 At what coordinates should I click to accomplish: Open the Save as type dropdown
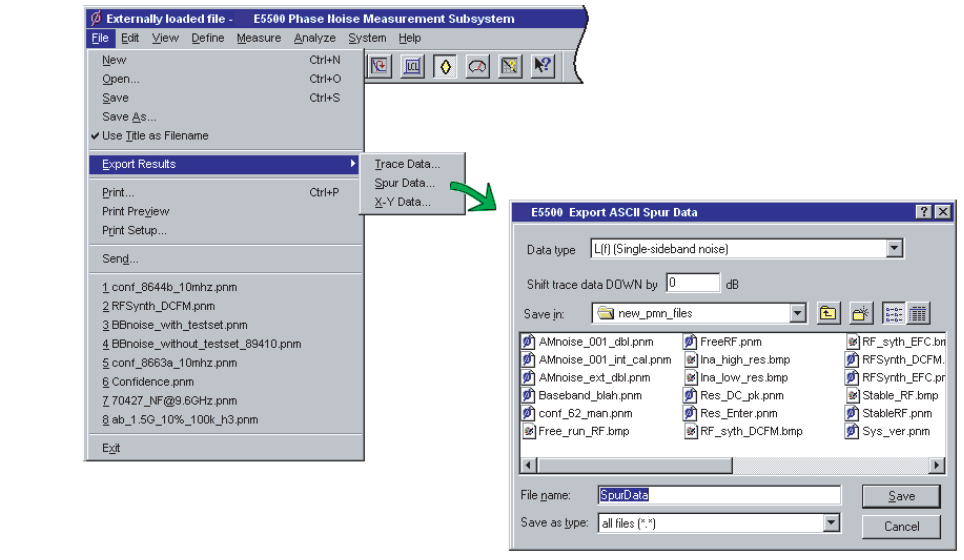pyautogui.click(x=831, y=523)
